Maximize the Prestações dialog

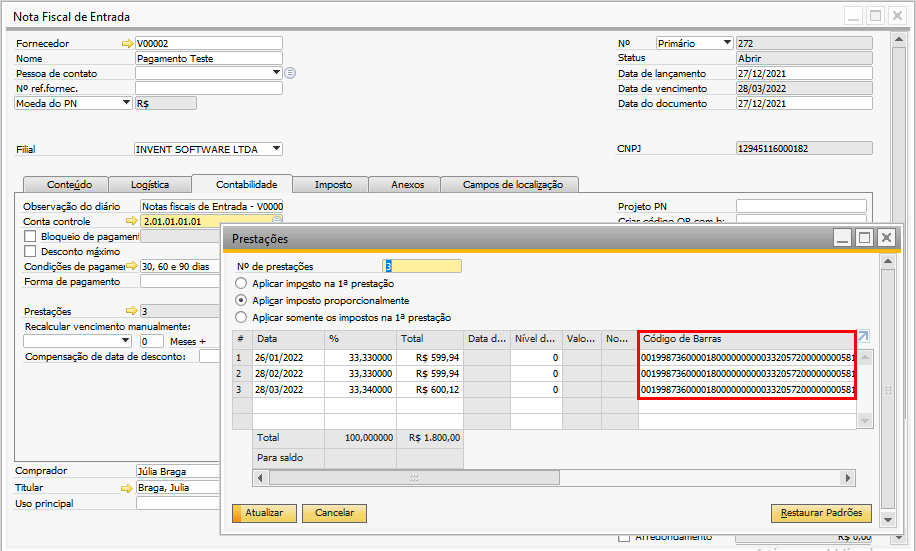[x=865, y=238]
